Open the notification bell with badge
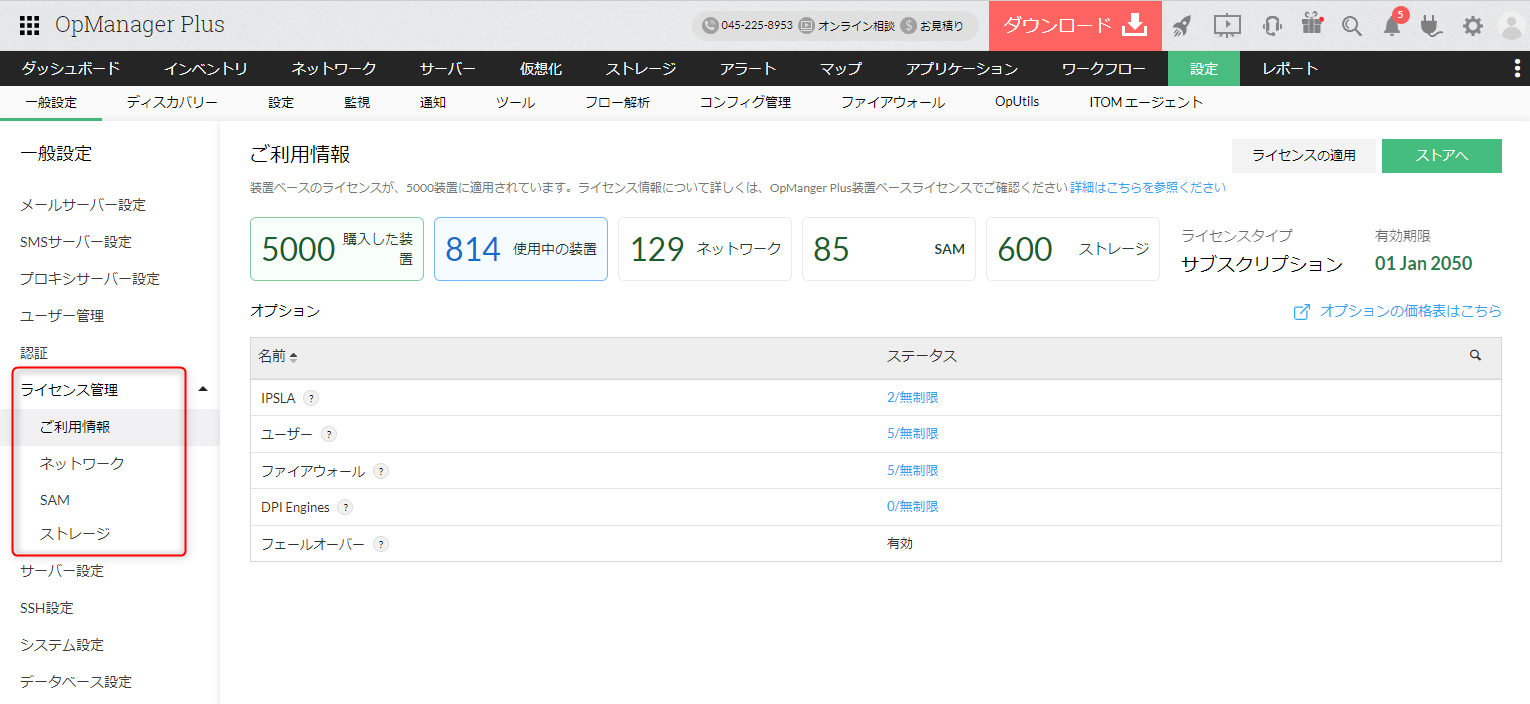Viewport: 1530px width, 704px height. pos(1392,26)
